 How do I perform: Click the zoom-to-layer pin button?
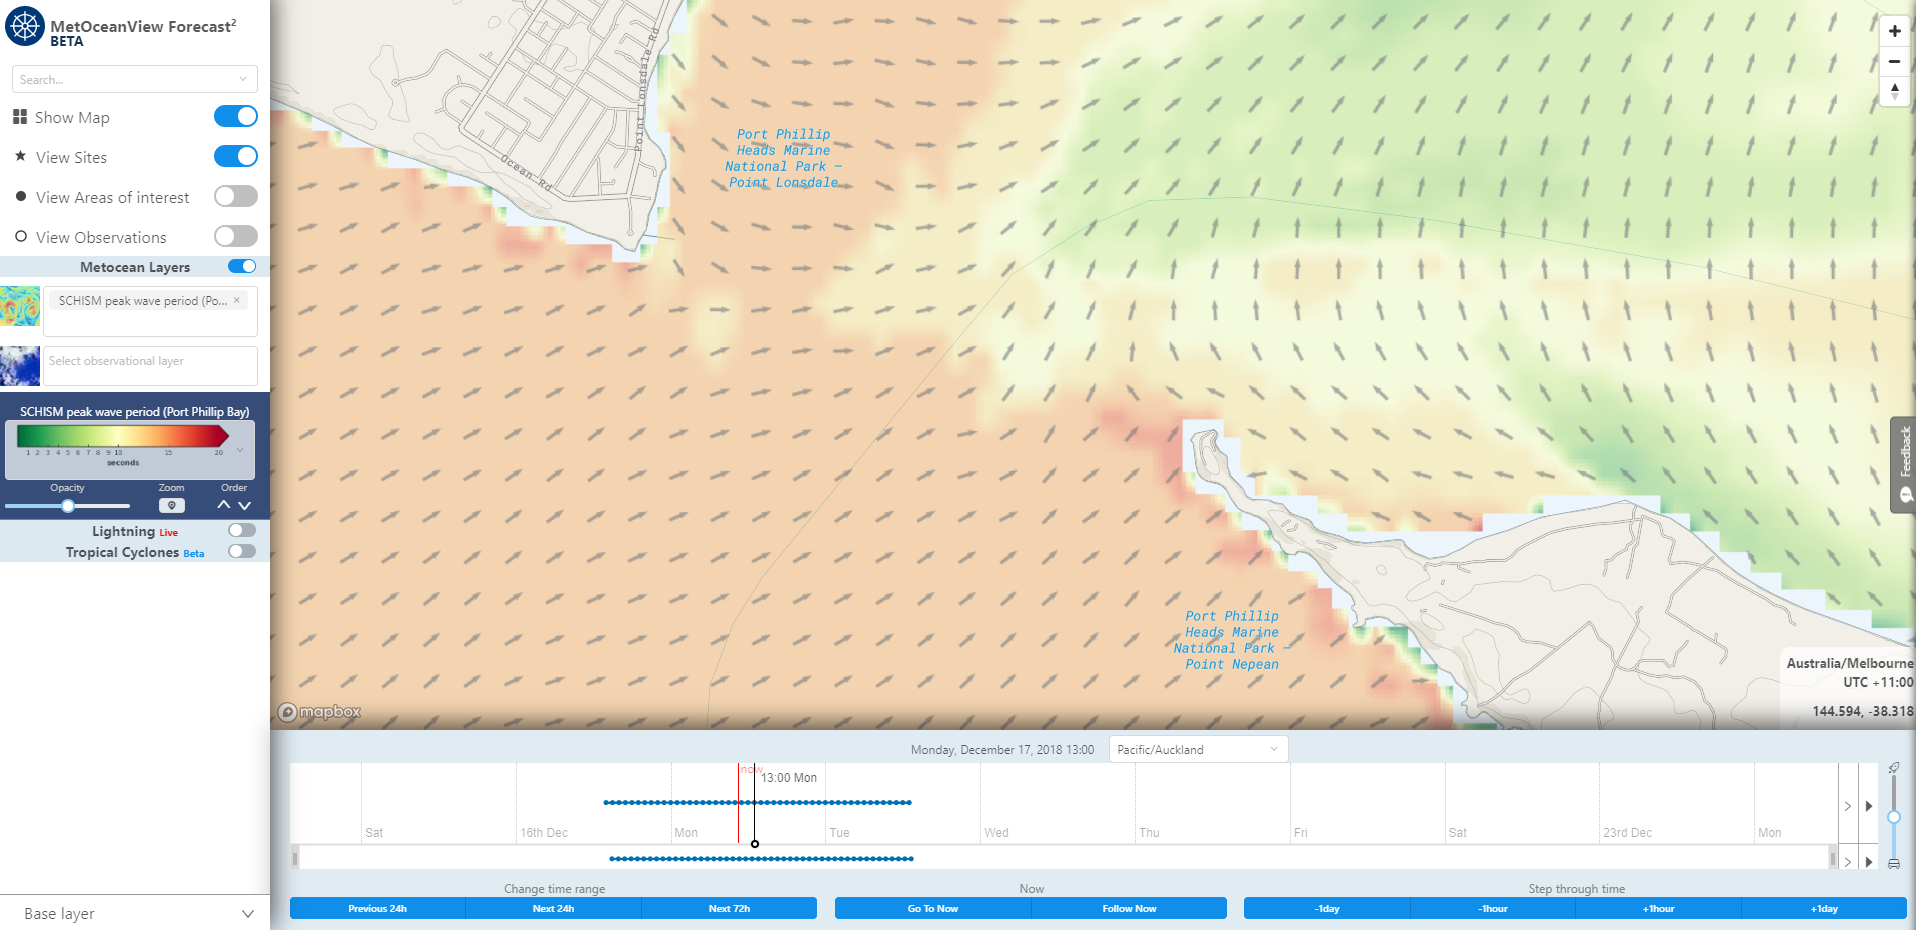click(172, 506)
